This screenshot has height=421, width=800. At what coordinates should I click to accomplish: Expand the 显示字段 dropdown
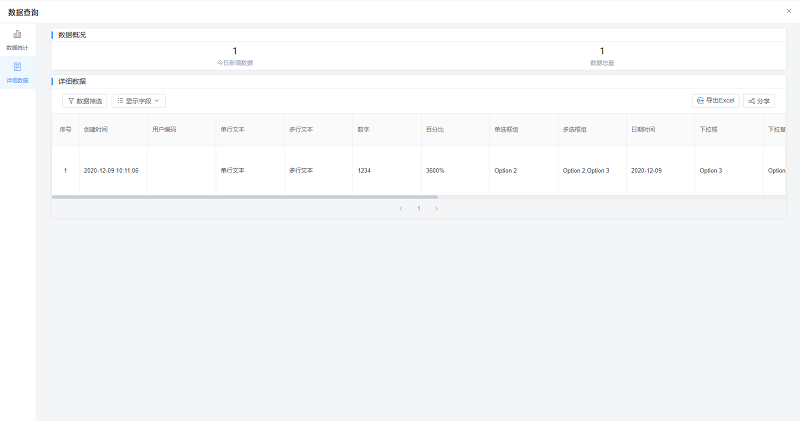tap(138, 101)
